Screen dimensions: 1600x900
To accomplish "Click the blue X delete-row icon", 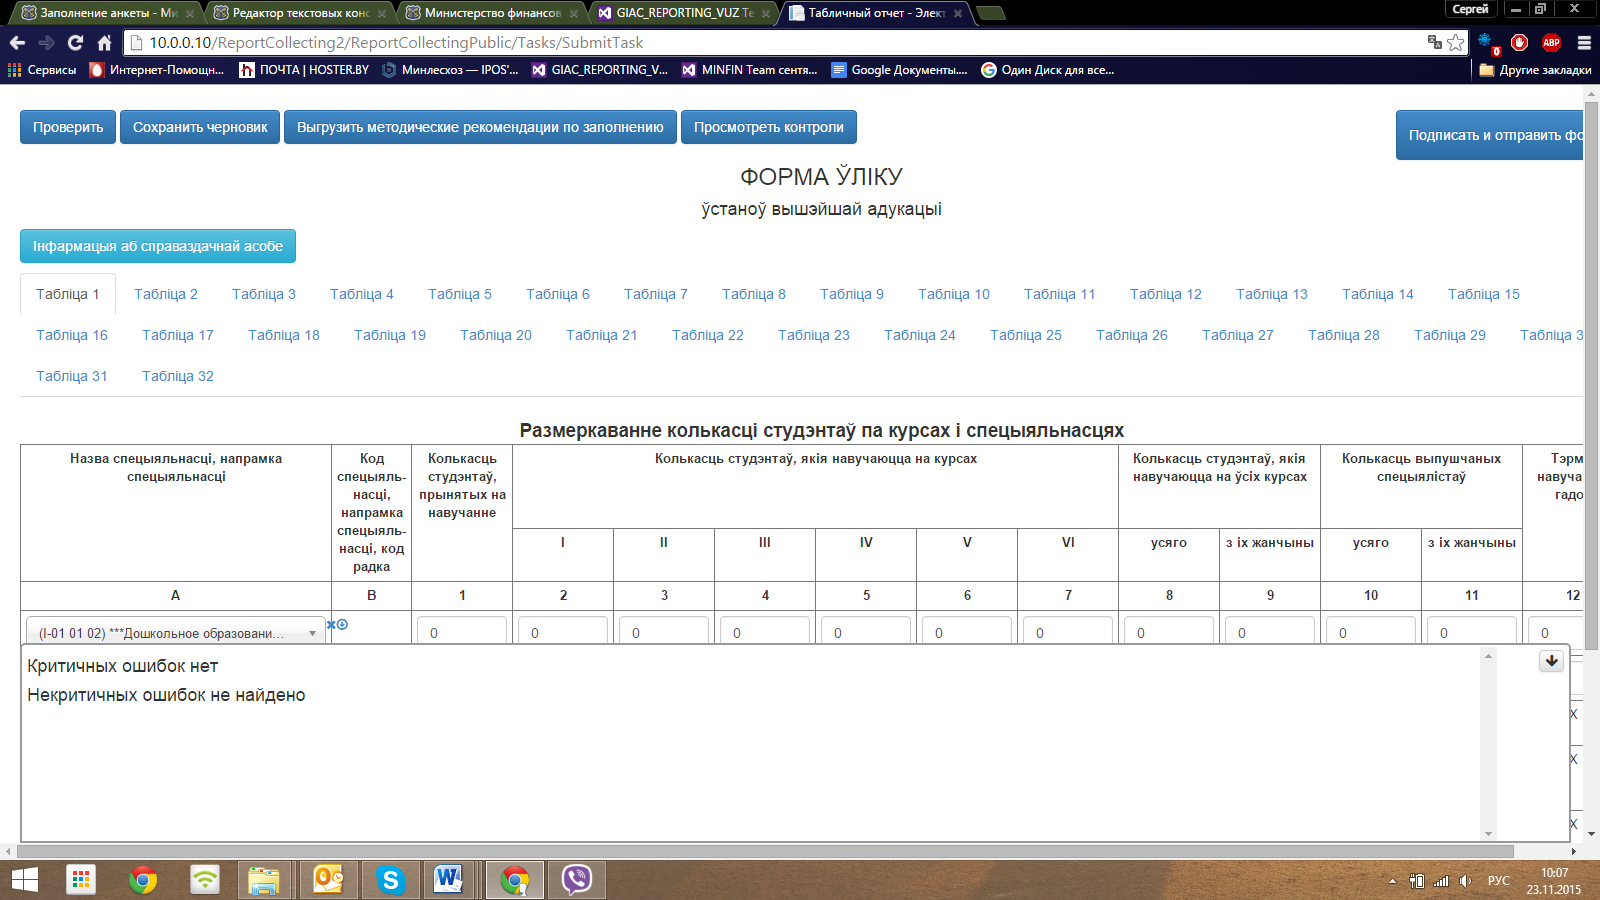I will [331, 625].
